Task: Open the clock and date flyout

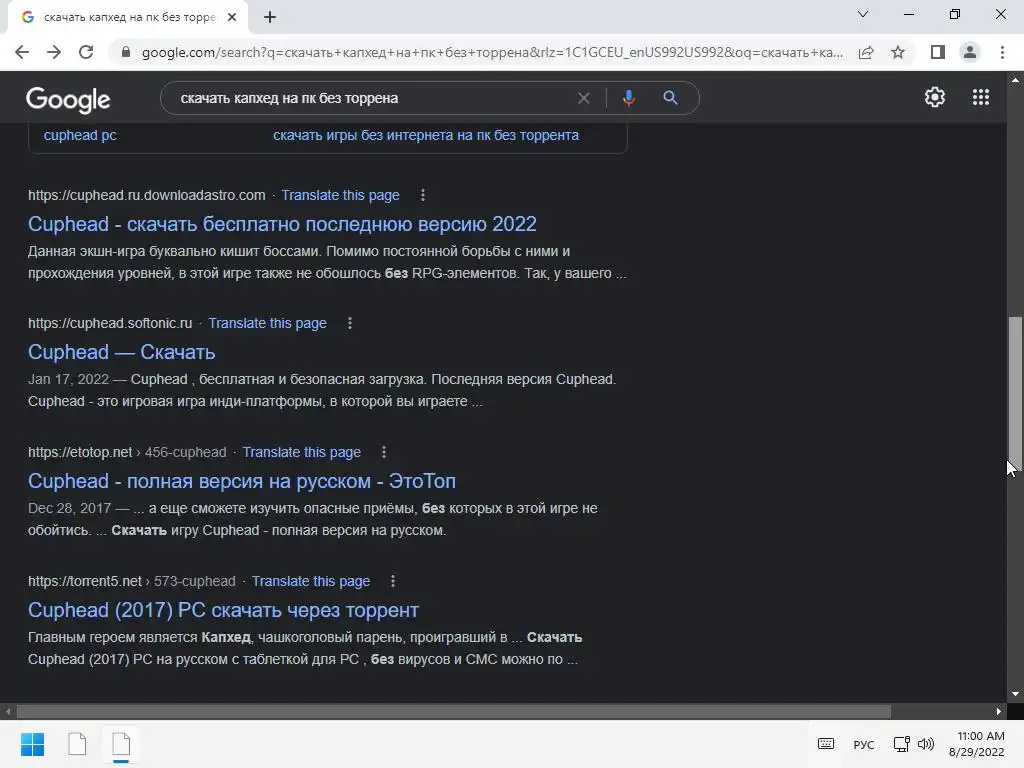Action: click(976, 744)
